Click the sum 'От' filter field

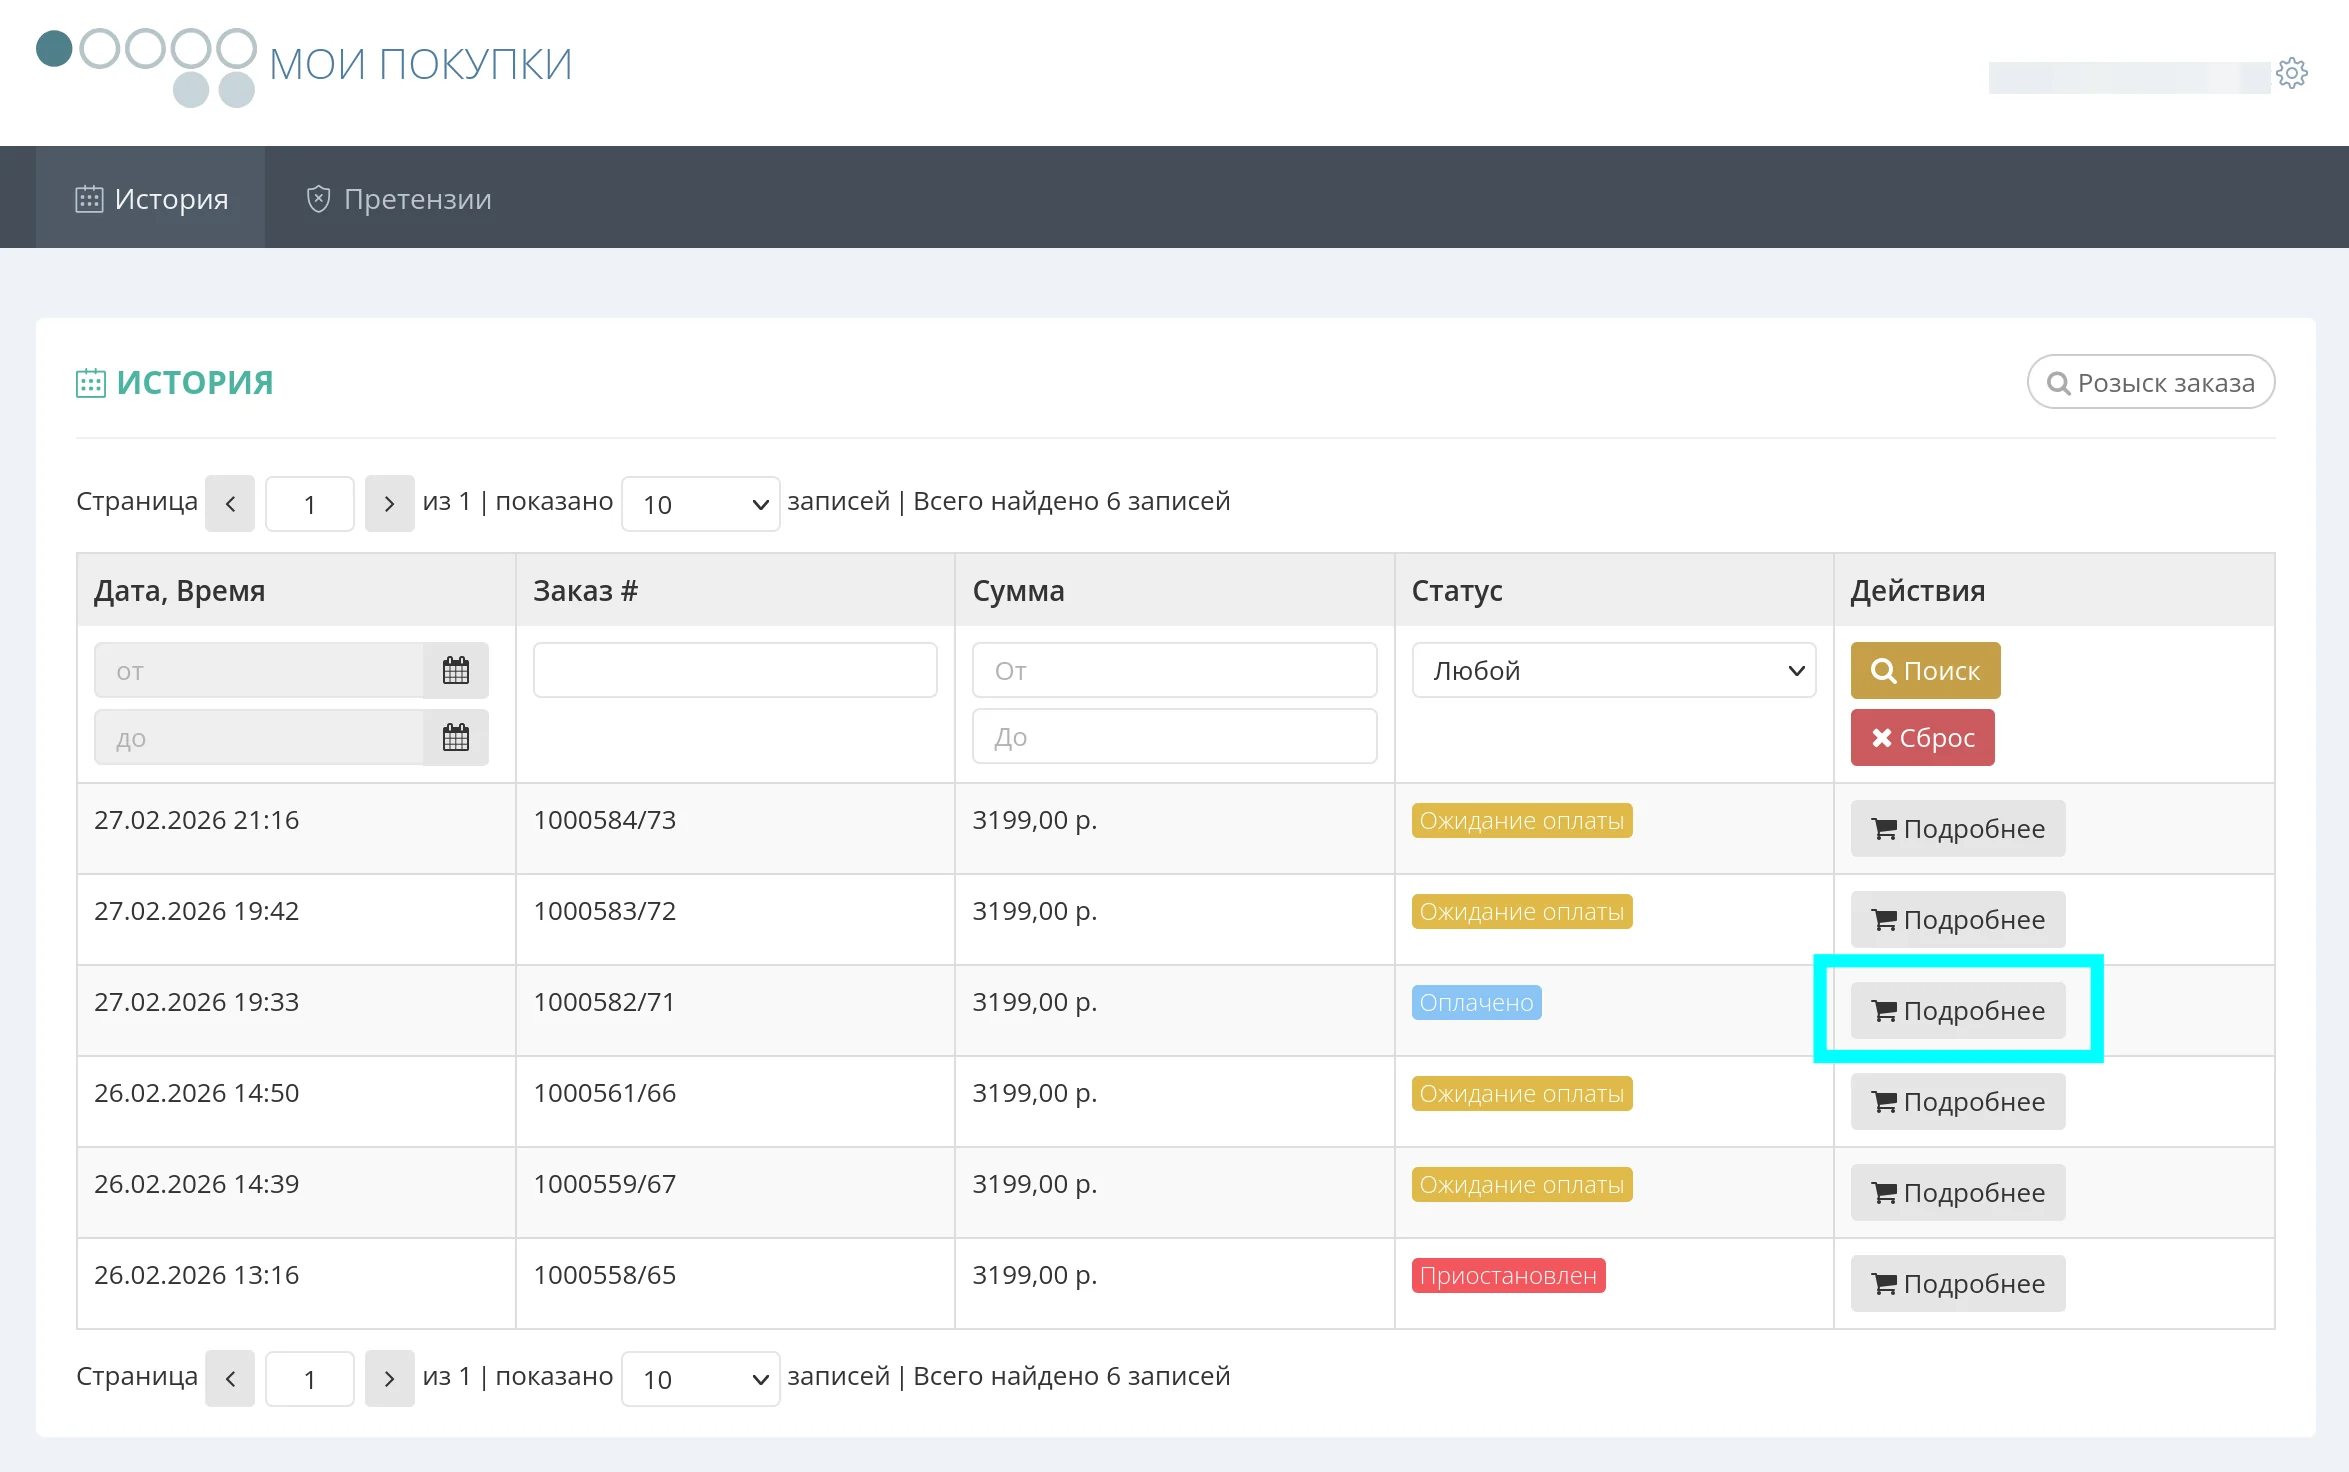tap(1174, 670)
